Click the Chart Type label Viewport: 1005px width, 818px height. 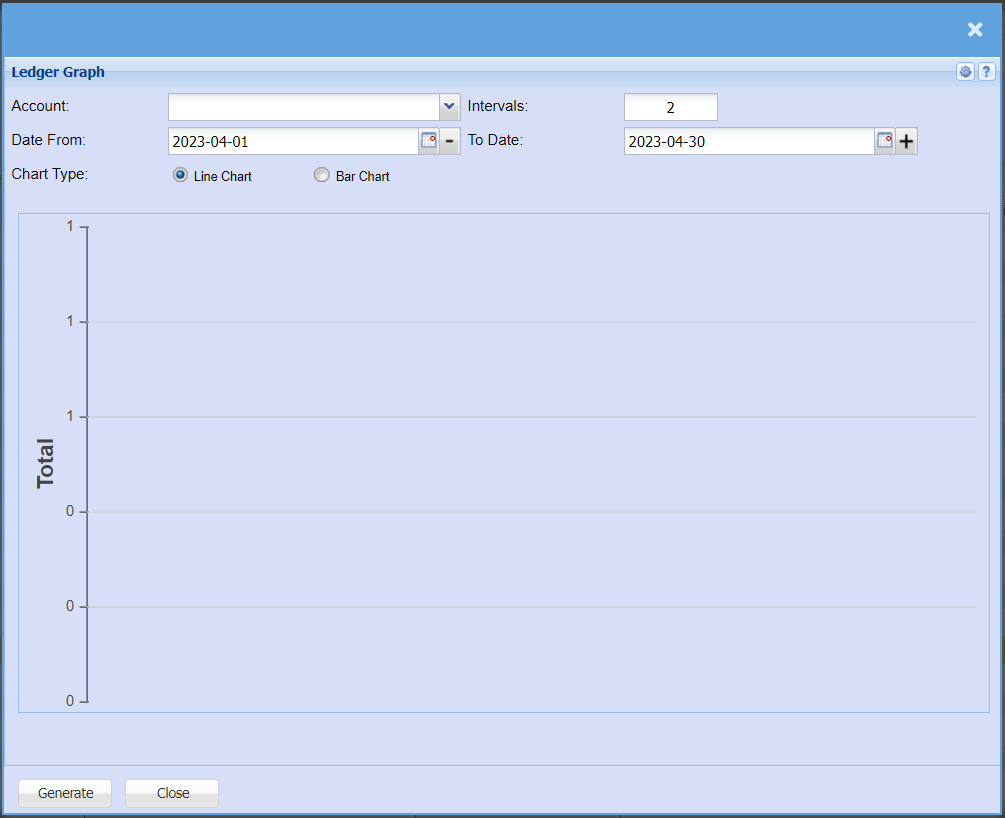[x=49, y=174]
